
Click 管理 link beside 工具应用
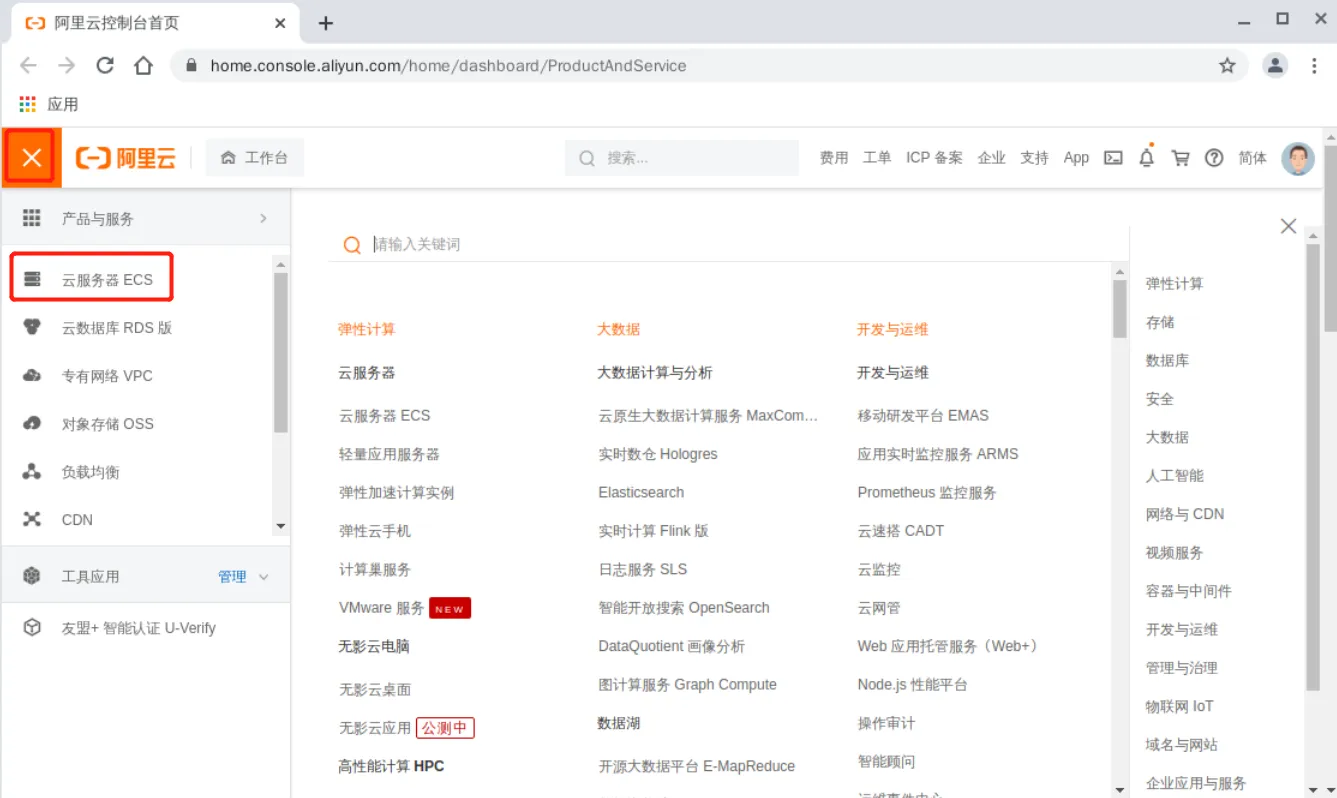[x=232, y=576]
